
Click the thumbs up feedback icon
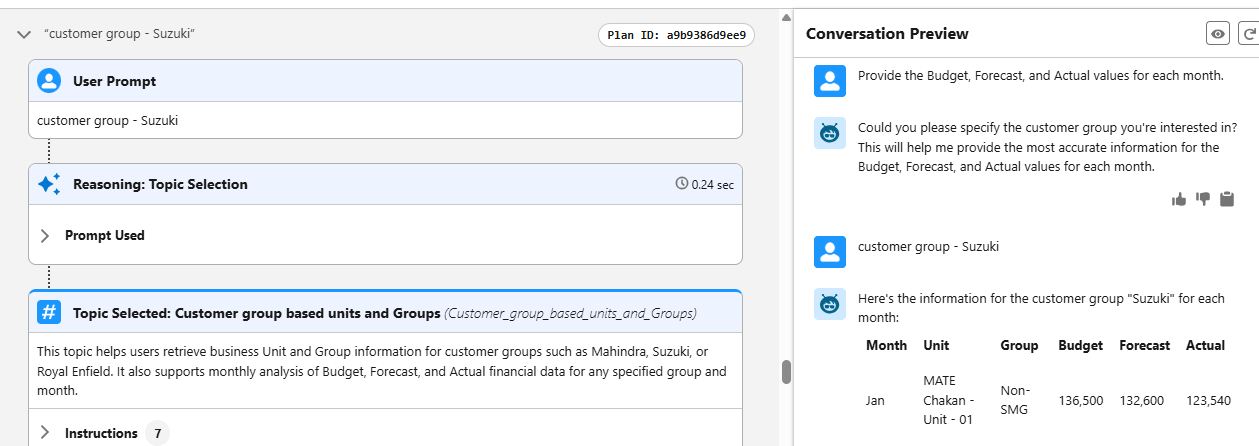tap(1179, 199)
